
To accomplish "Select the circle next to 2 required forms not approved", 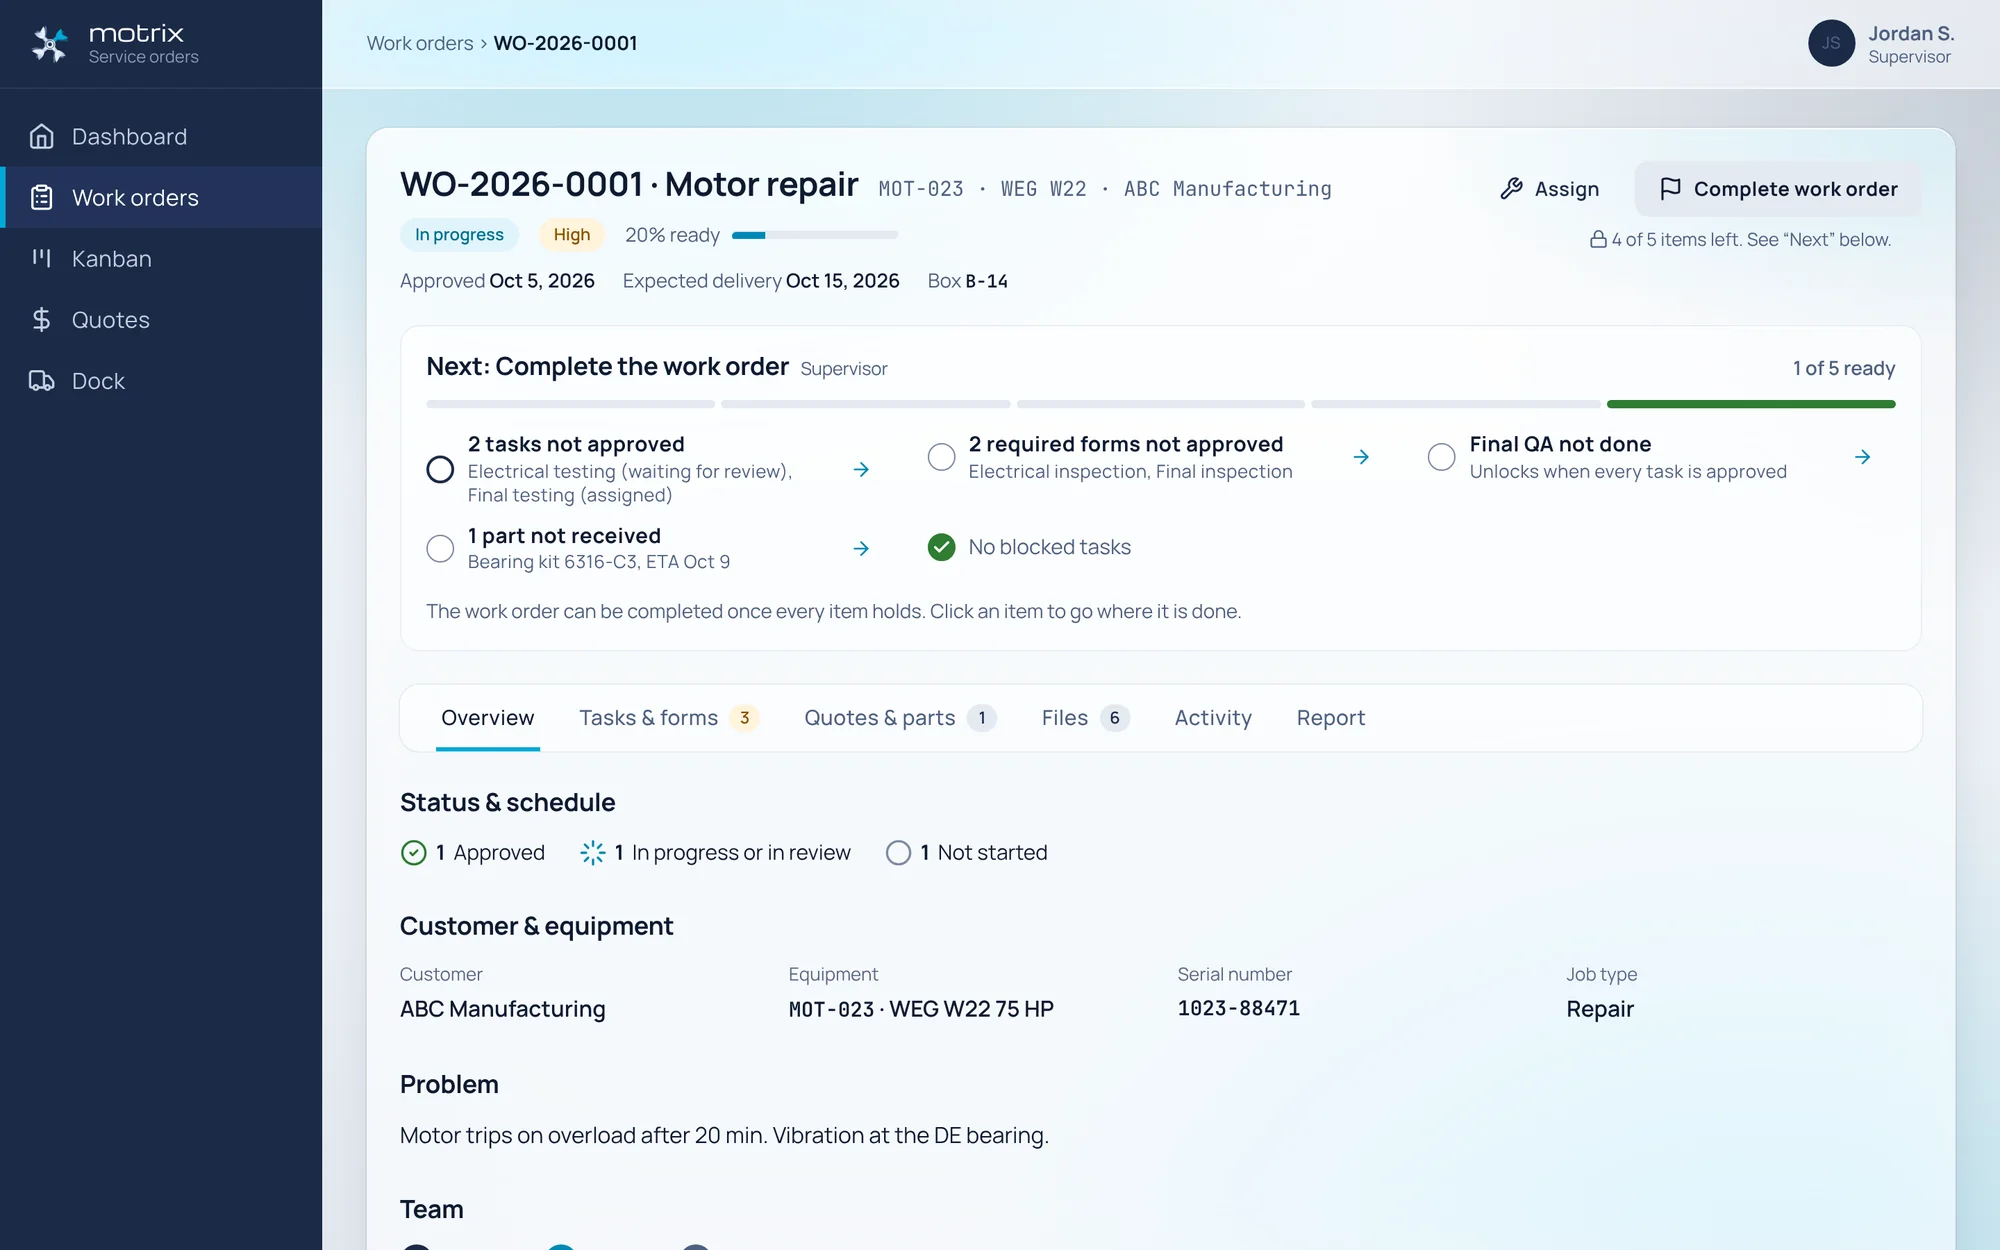I will click(941, 457).
